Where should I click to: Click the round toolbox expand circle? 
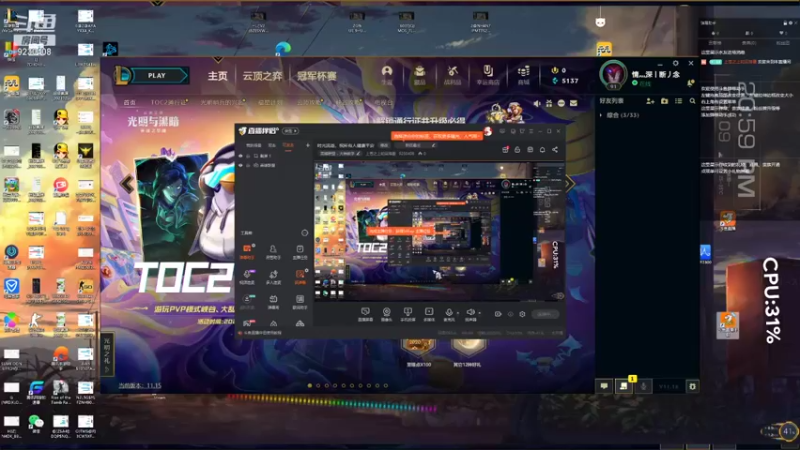(305, 233)
